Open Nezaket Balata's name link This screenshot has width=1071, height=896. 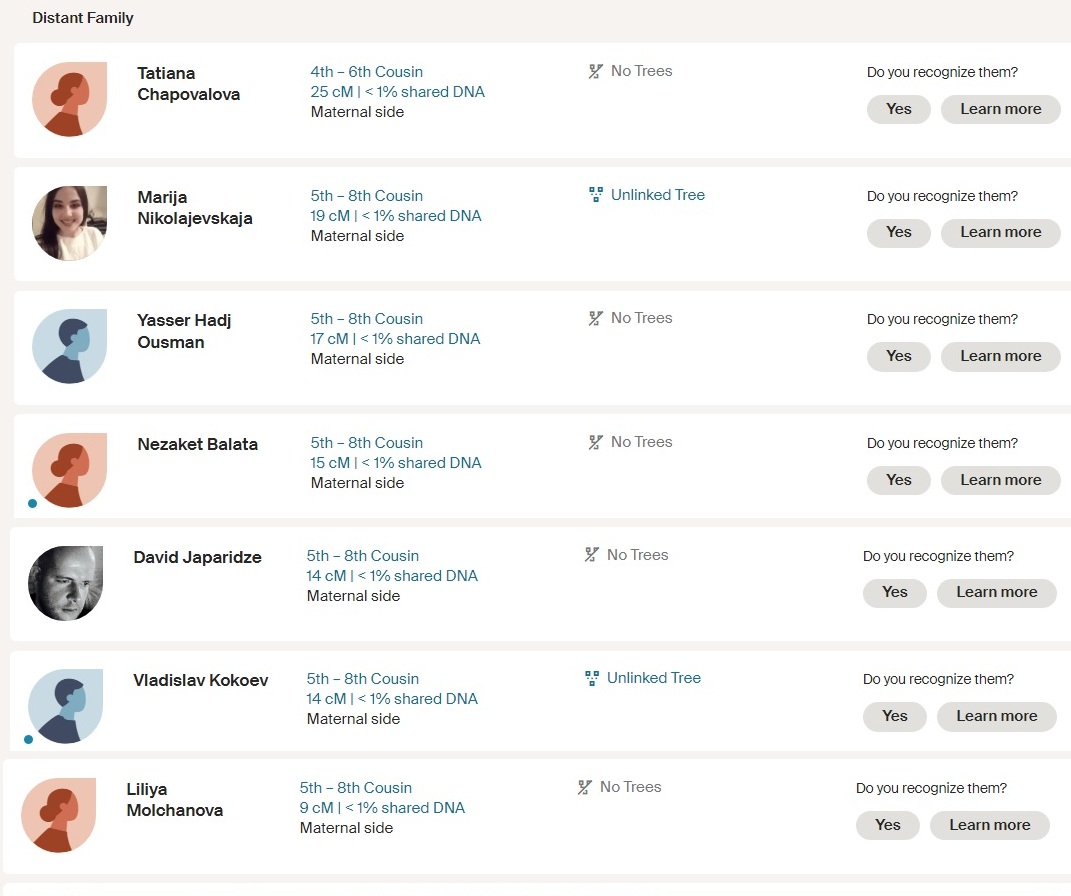197,444
